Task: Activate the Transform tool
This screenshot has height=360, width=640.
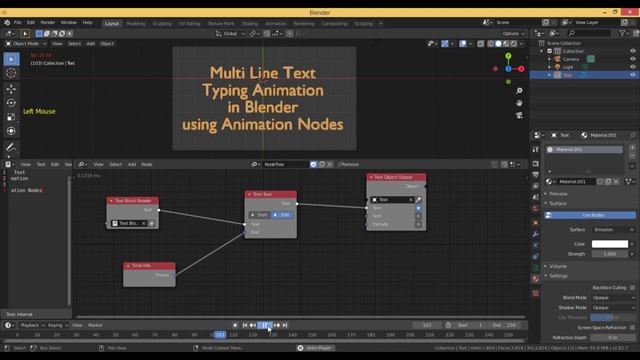Action: (11, 131)
